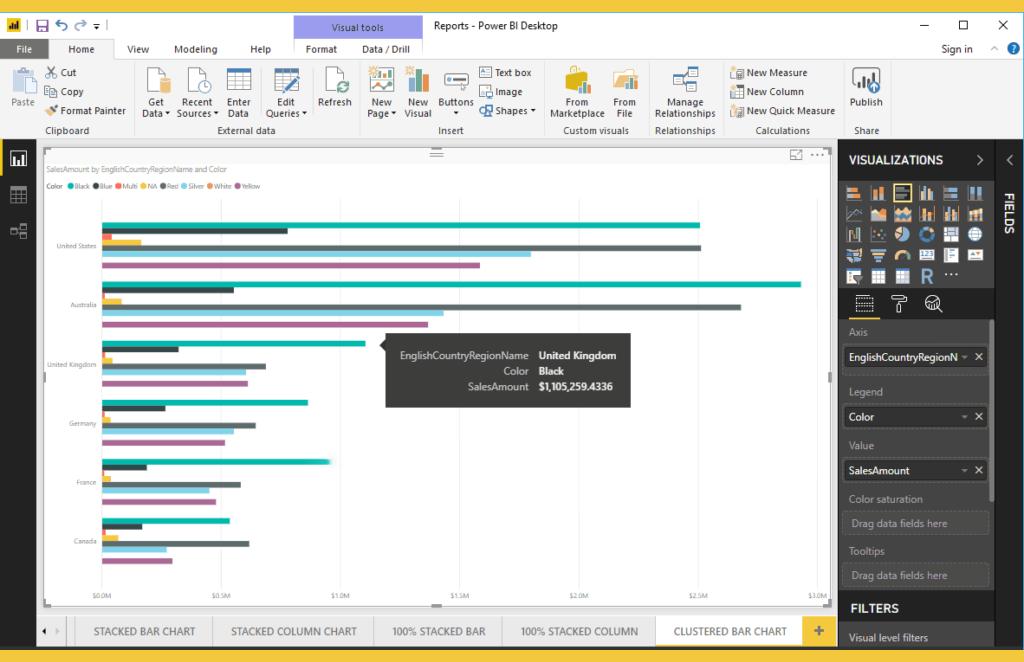Viewport: 1024px width, 662px height.
Task: Select the Gauge visualization
Action: click(903, 254)
